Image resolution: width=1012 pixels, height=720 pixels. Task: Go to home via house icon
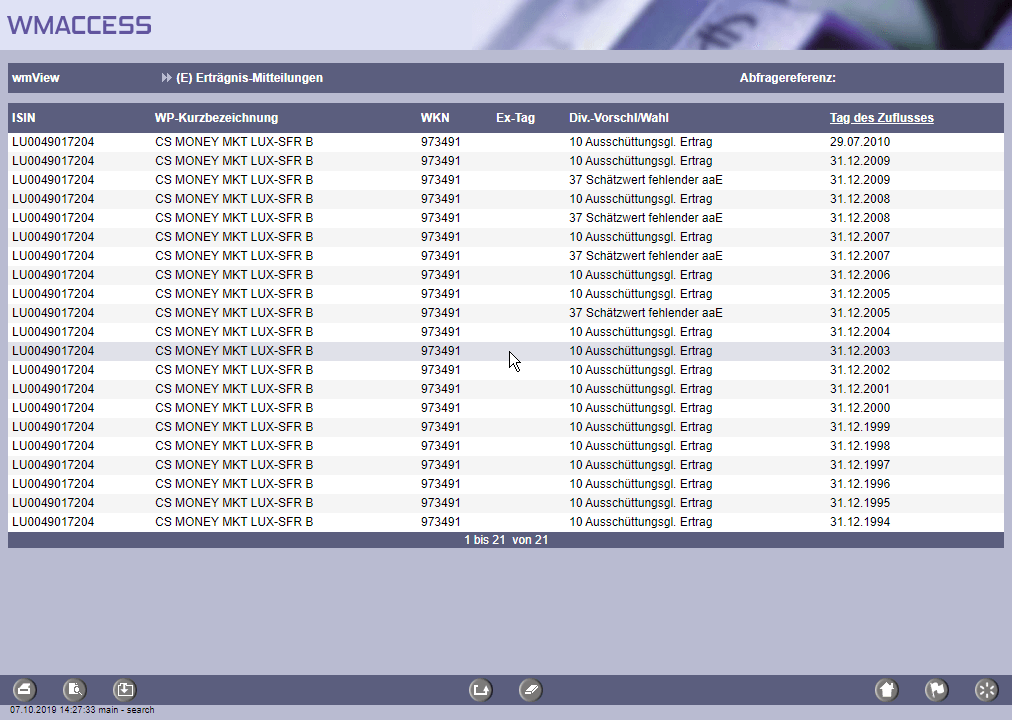(x=886, y=689)
